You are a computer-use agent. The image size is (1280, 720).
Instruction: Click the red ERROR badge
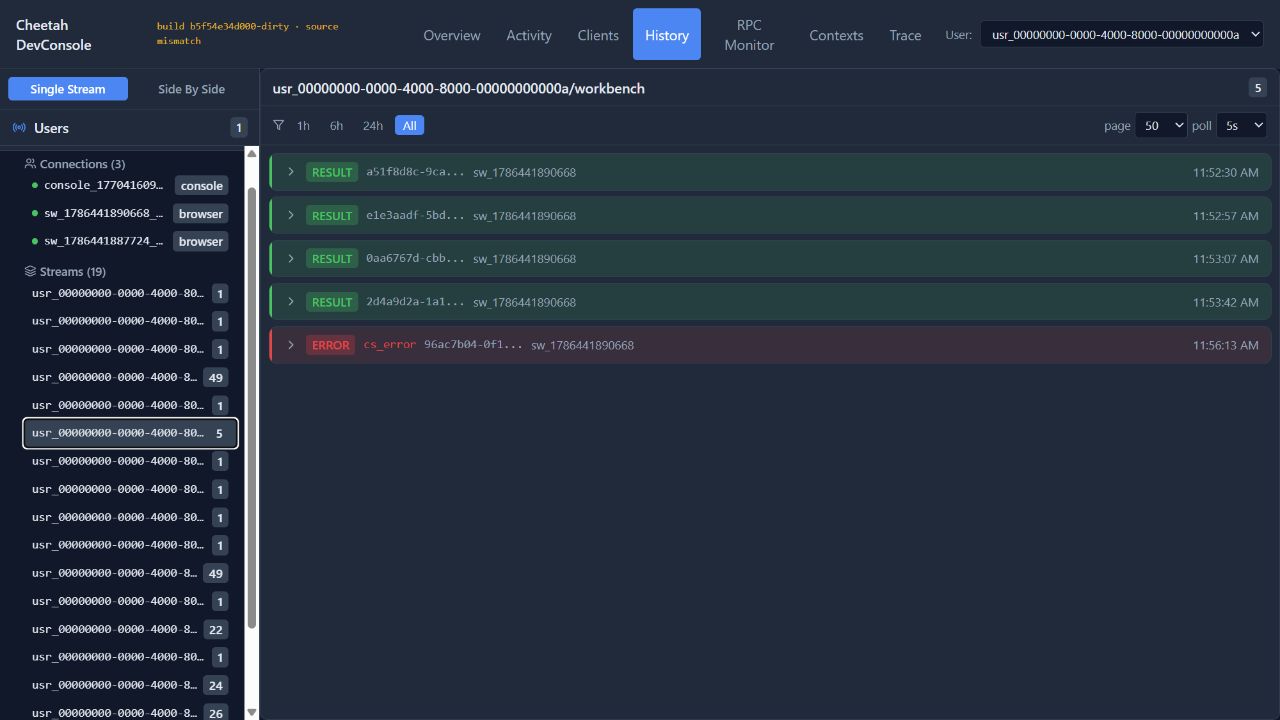pos(330,345)
